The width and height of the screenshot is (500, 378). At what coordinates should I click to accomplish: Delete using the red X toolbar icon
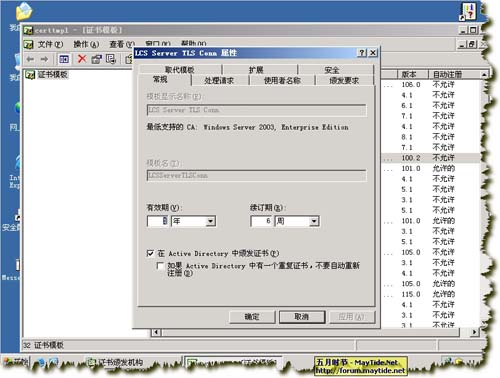point(82,59)
